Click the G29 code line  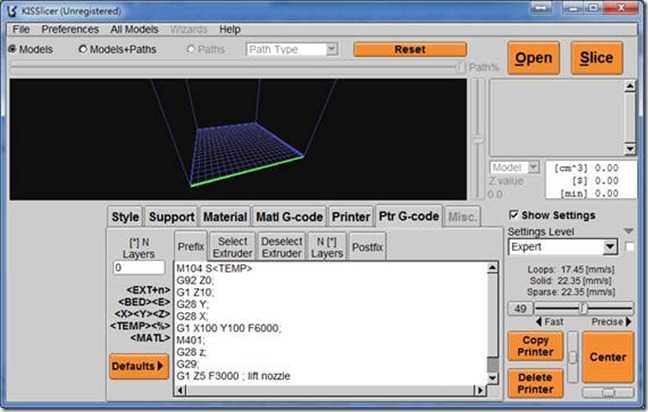[188, 364]
